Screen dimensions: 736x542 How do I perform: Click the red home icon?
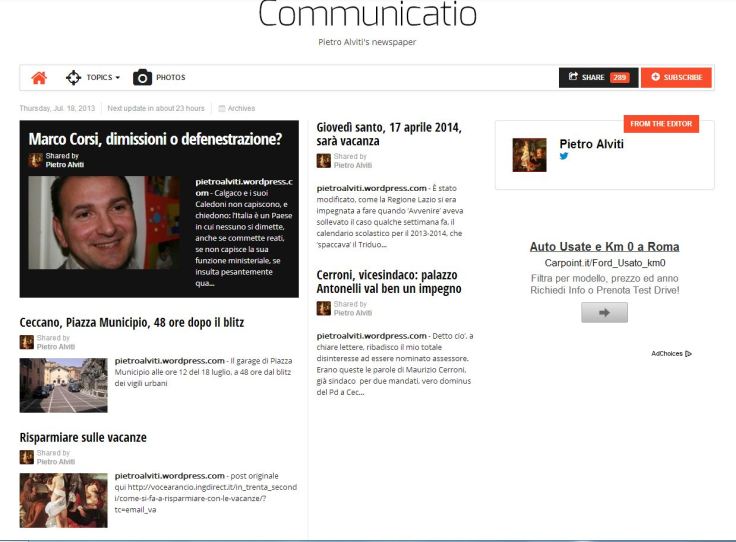tap(39, 78)
